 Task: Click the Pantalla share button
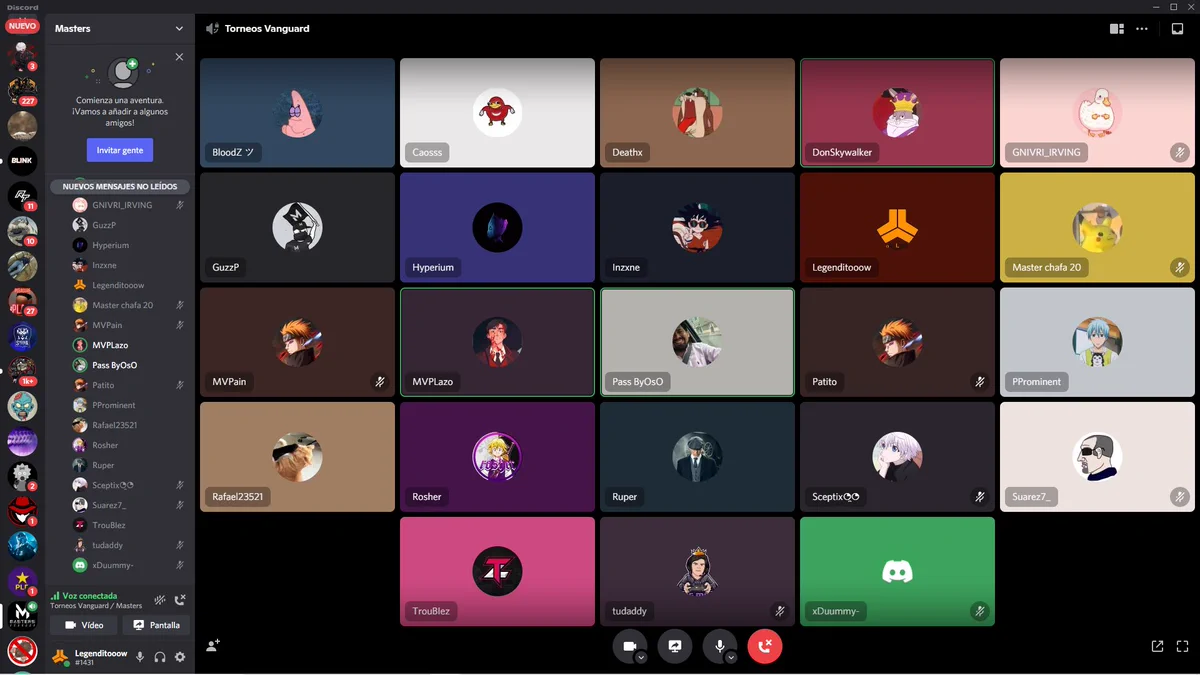155,625
